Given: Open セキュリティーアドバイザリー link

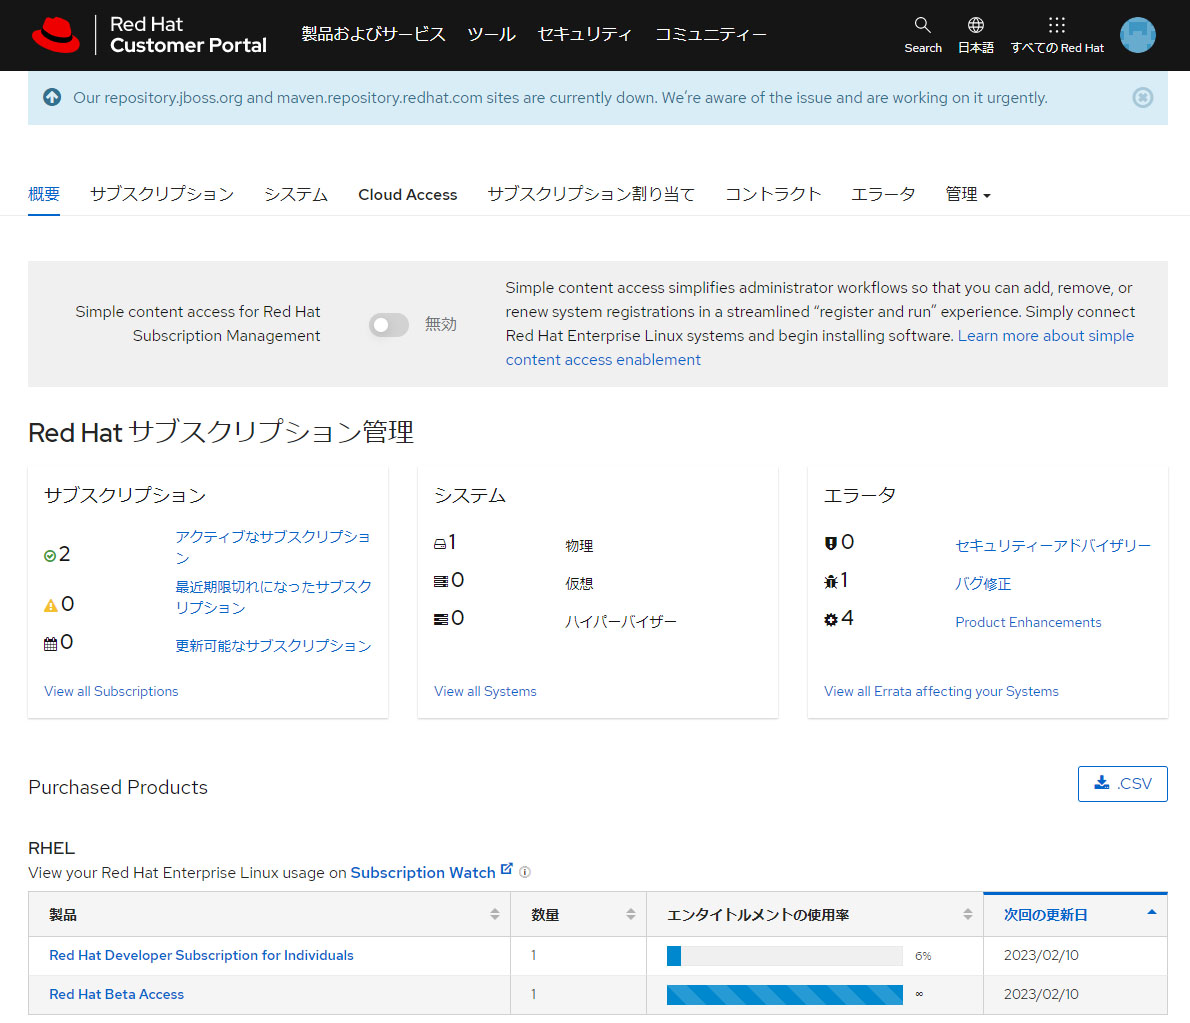Looking at the screenshot, I should click(1053, 546).
